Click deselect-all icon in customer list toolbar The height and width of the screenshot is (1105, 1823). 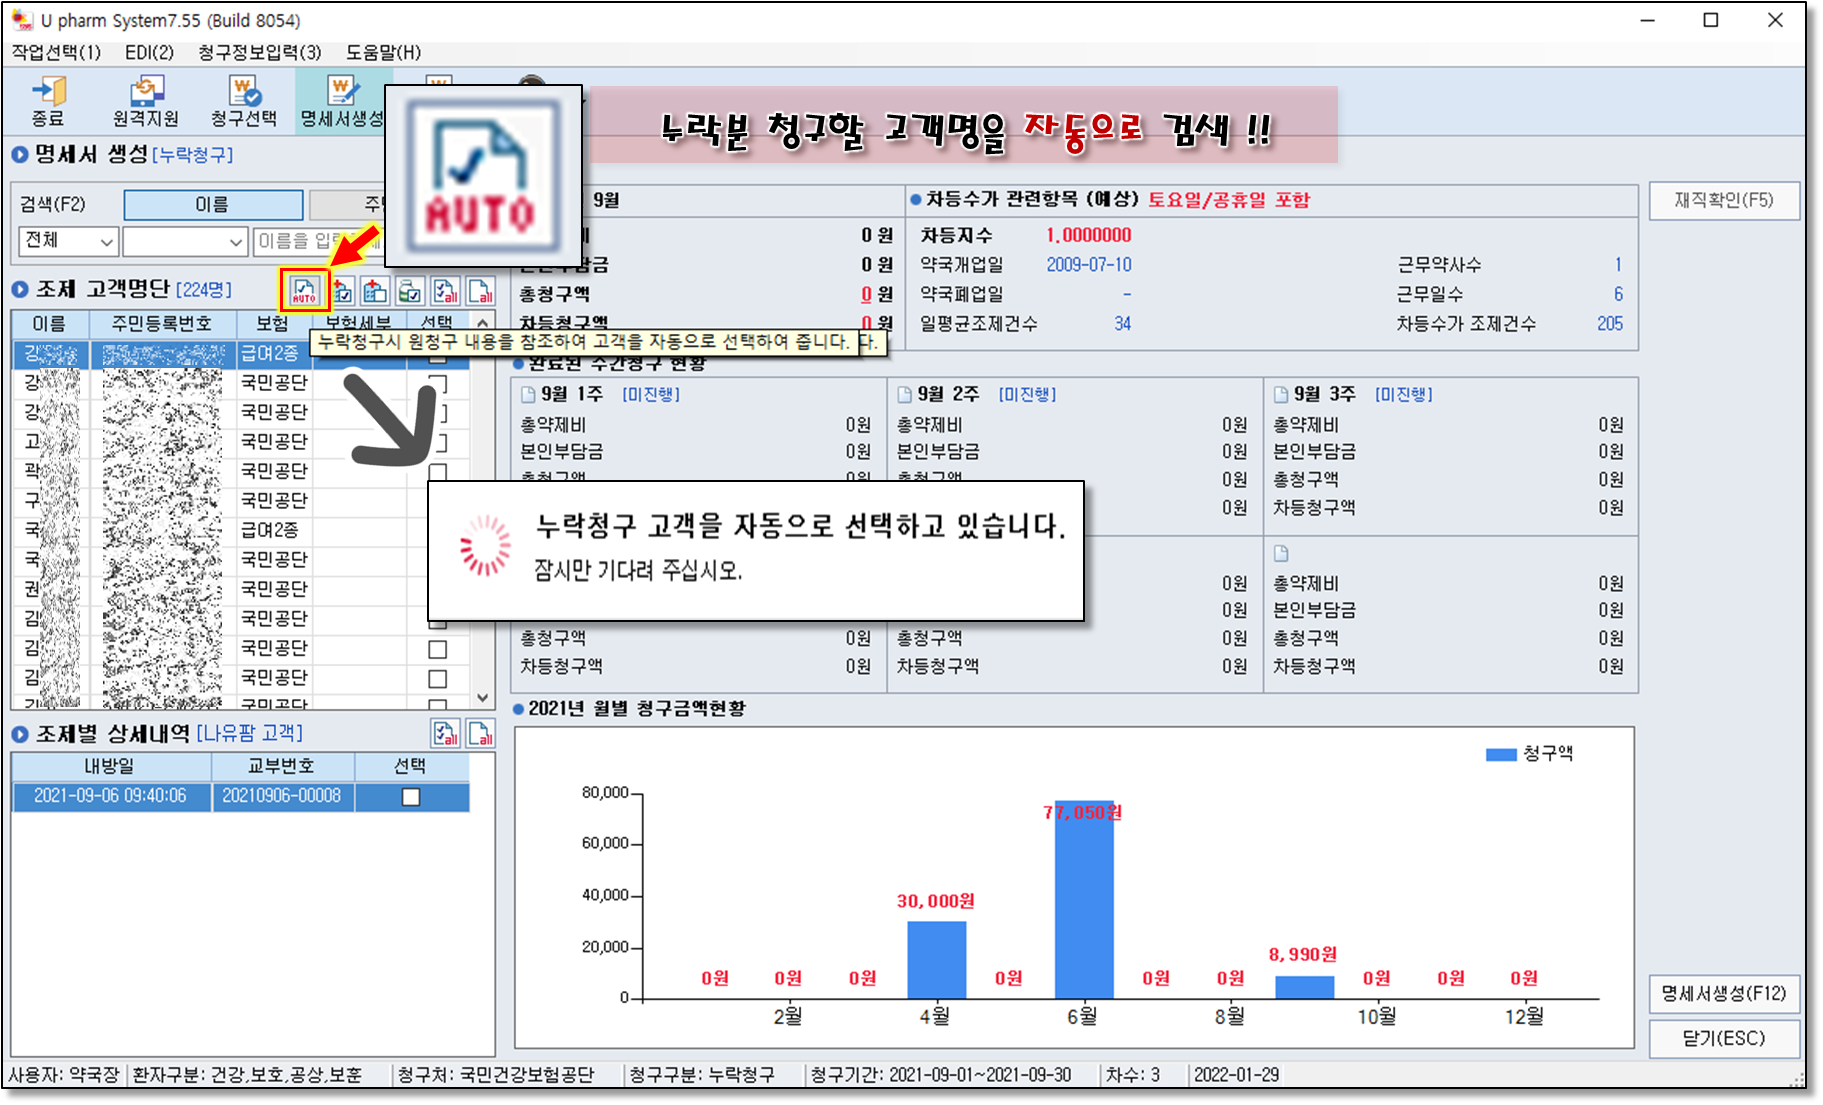481,291
